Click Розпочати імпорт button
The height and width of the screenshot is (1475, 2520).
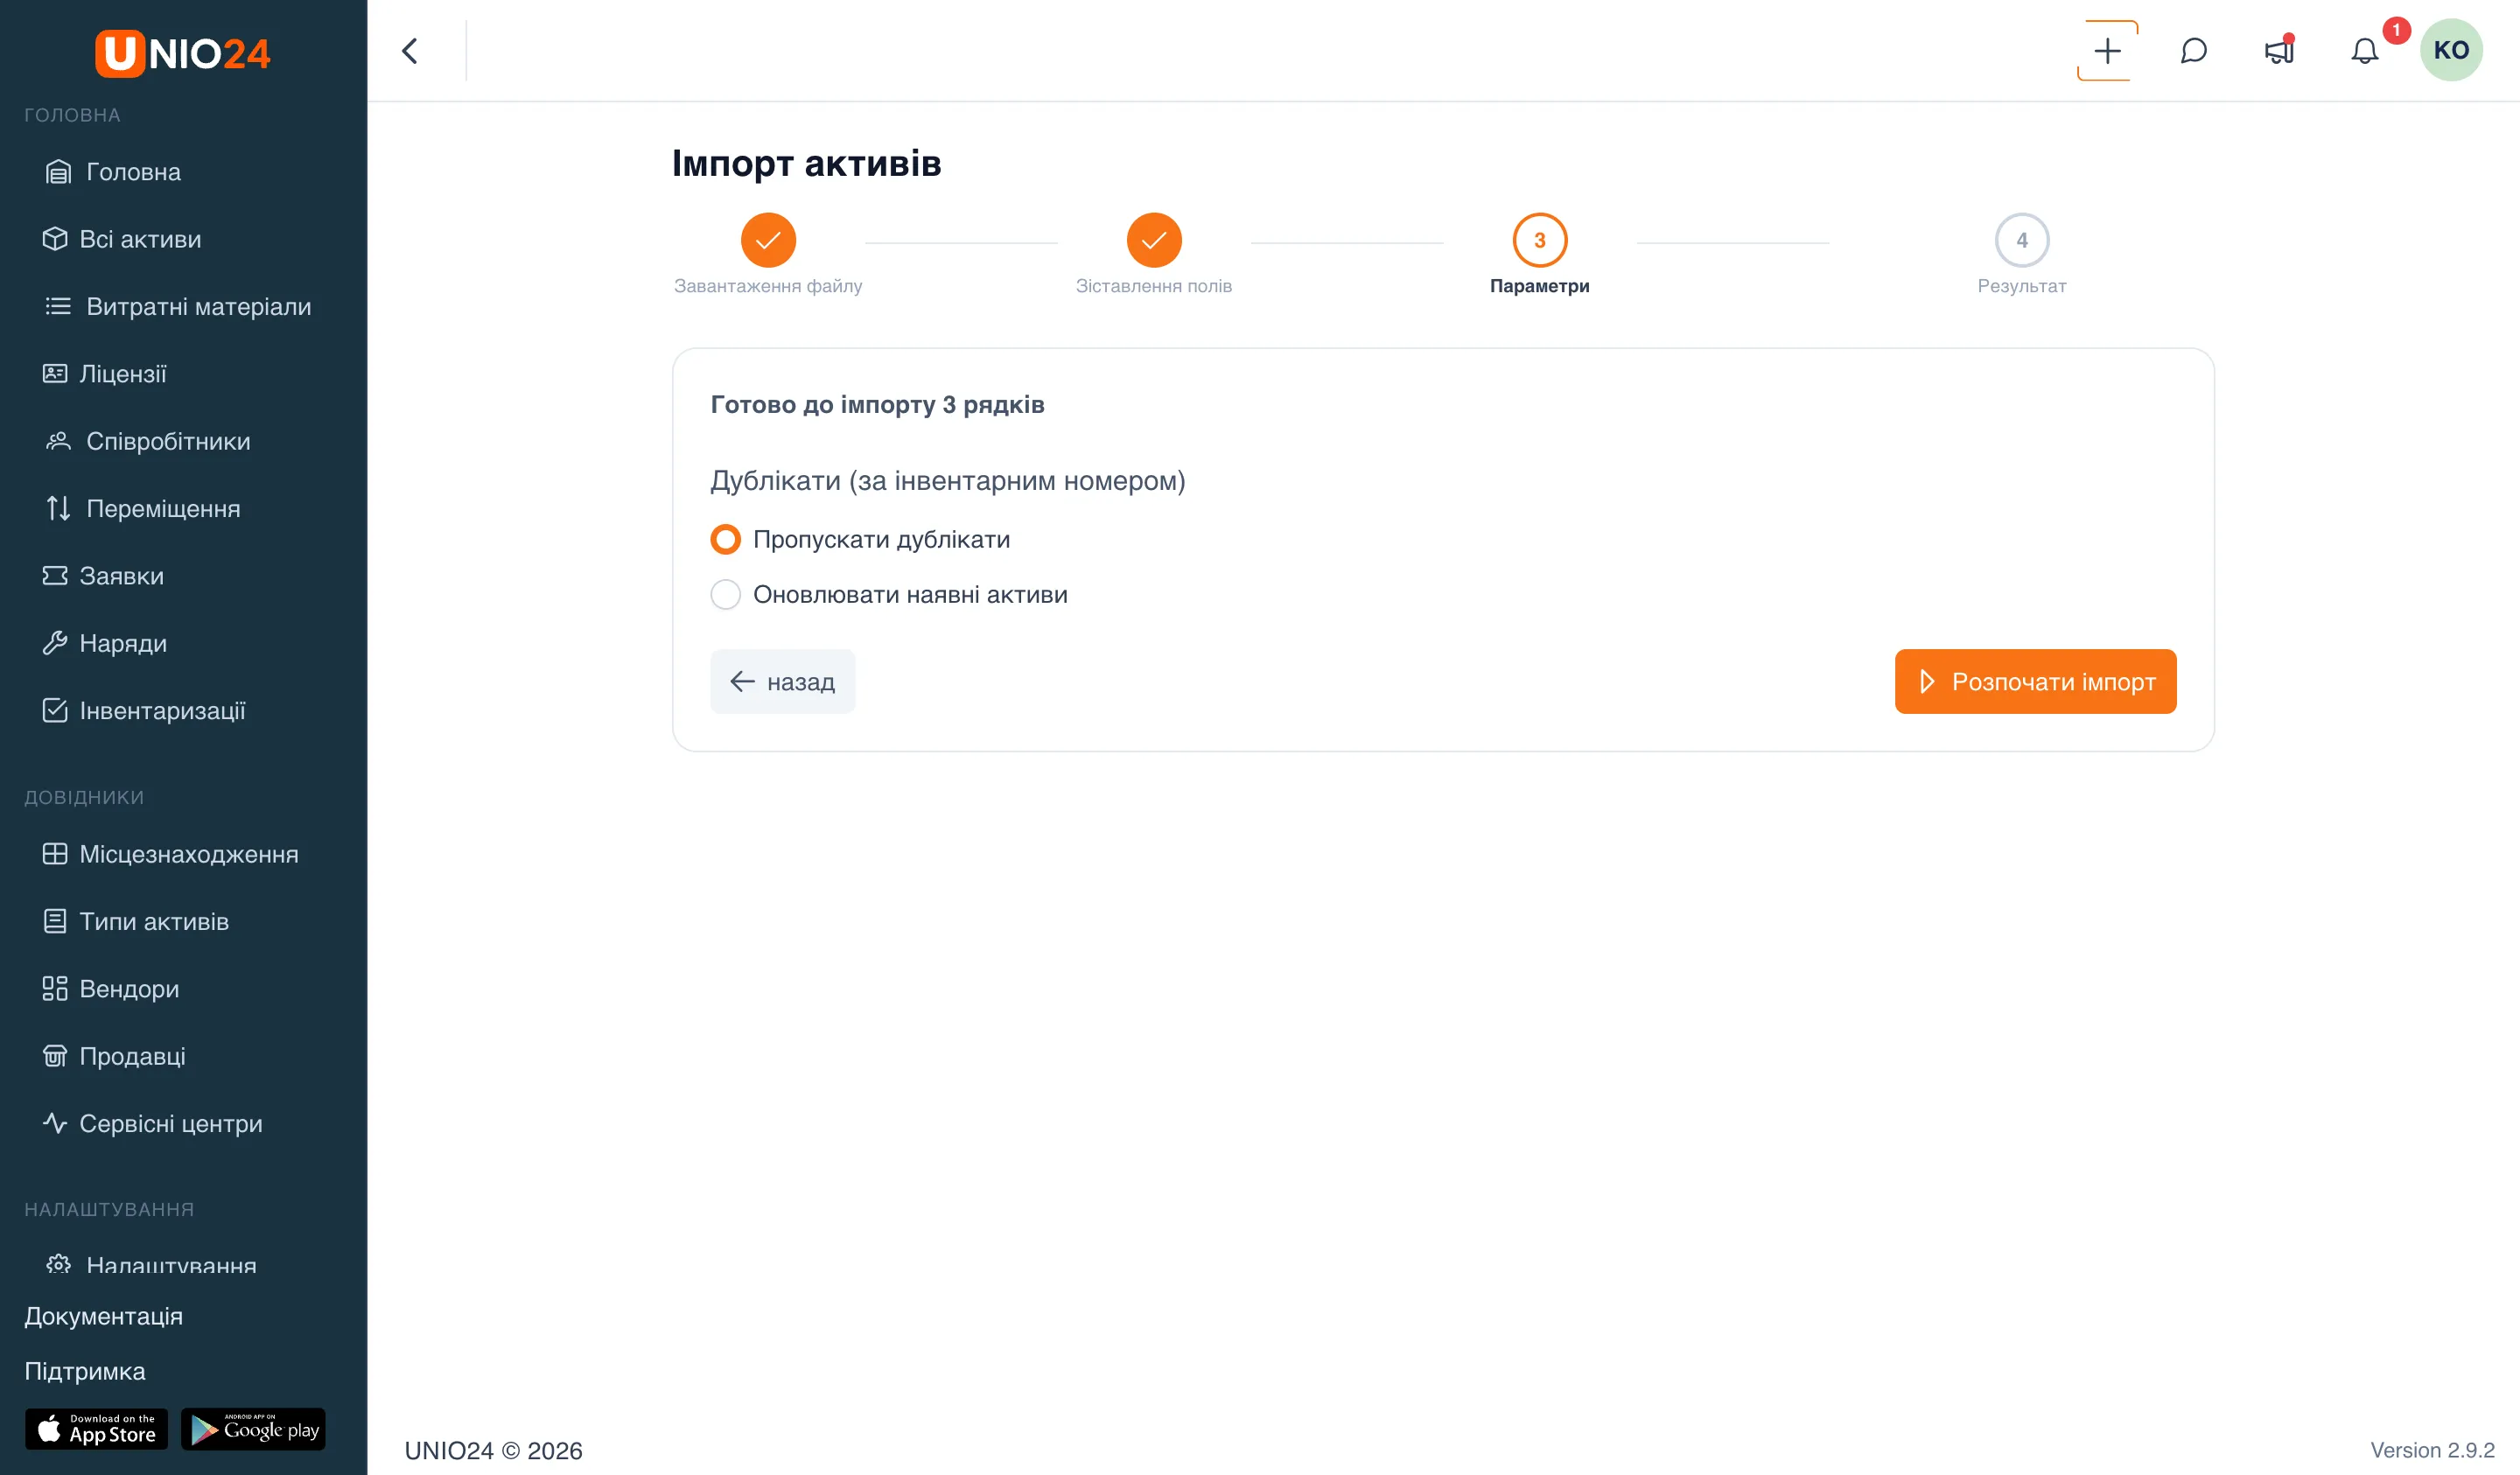pos(2035,681)
